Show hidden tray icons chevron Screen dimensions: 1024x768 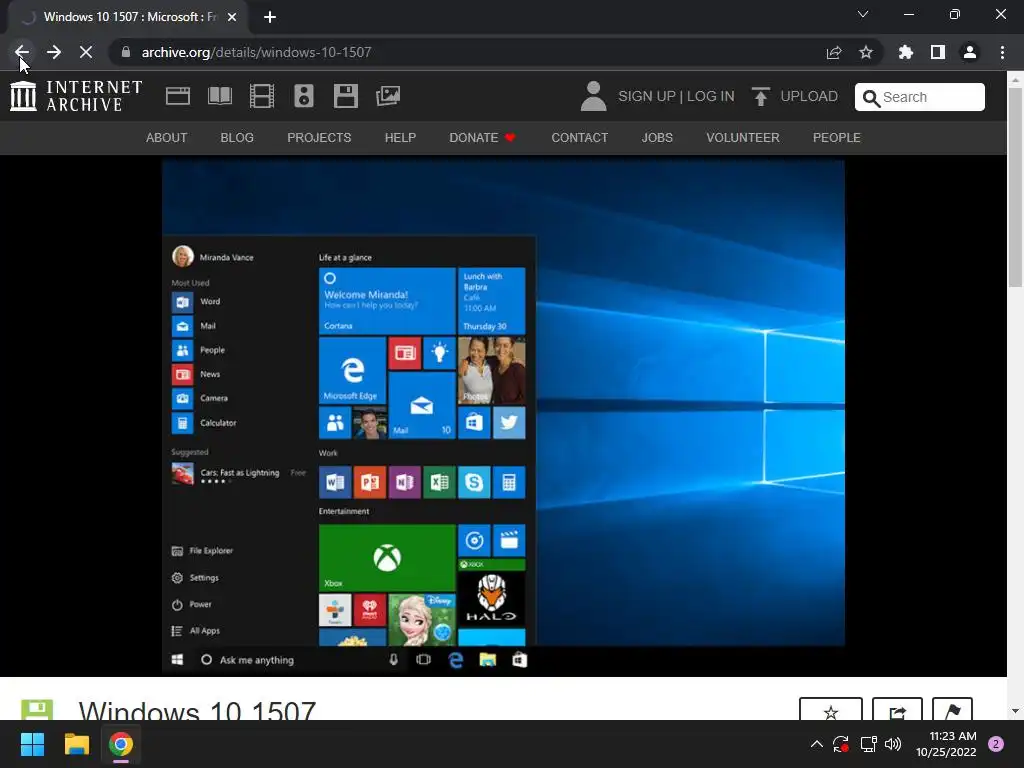coord(816,744)
